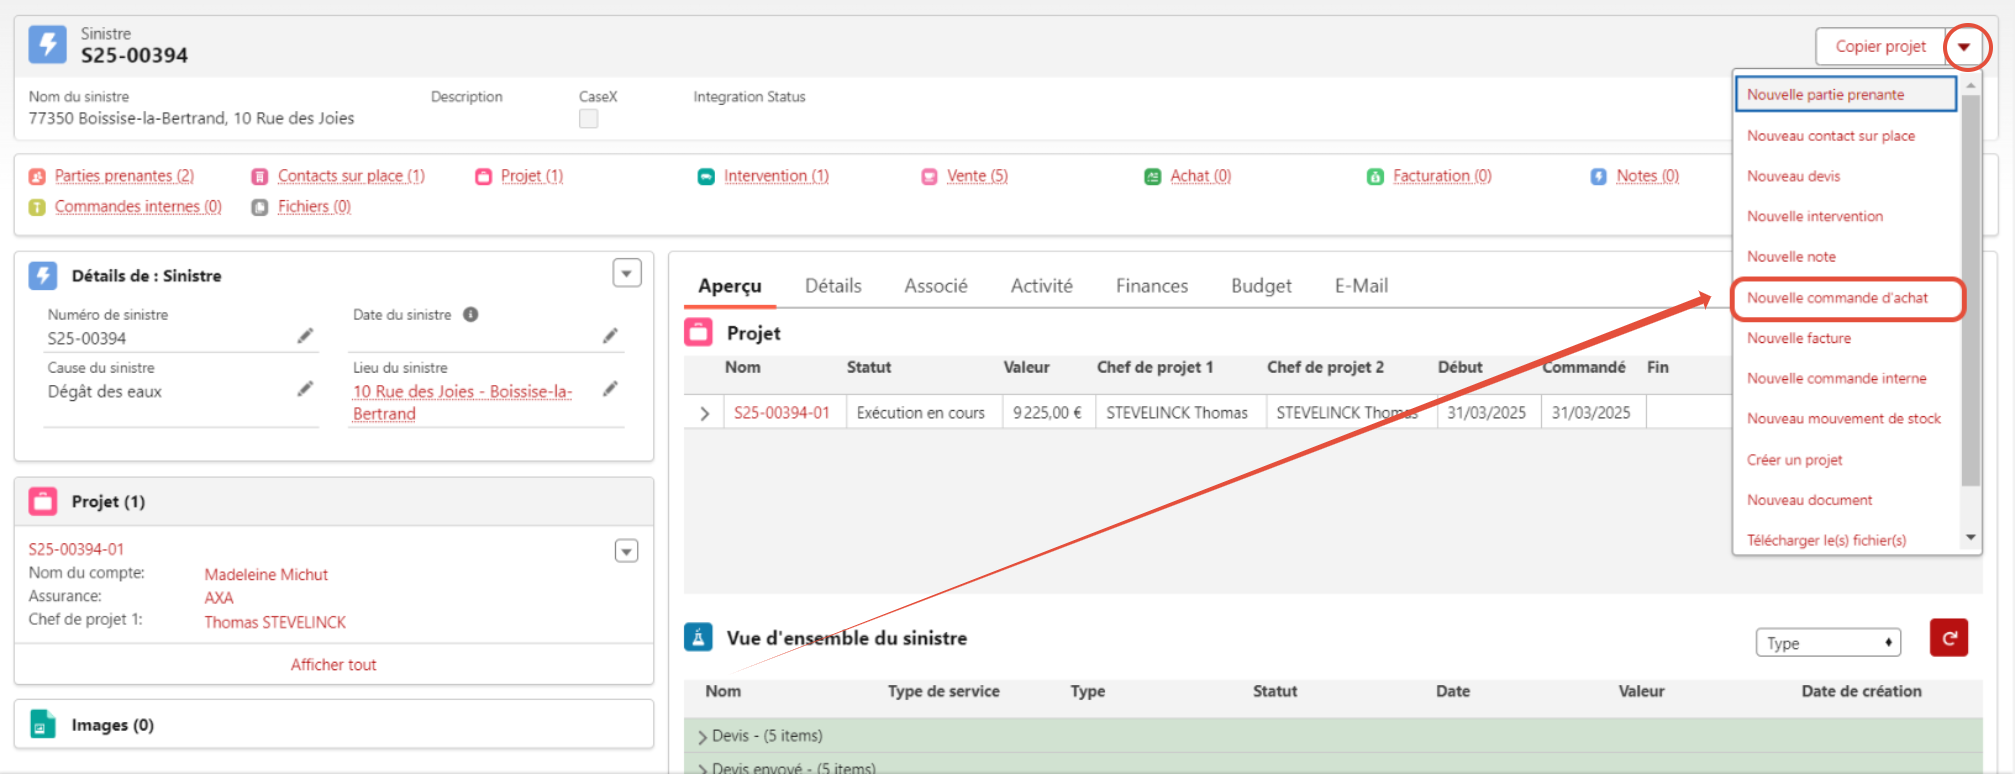Click the Vente related-list icon

point(929,177)
